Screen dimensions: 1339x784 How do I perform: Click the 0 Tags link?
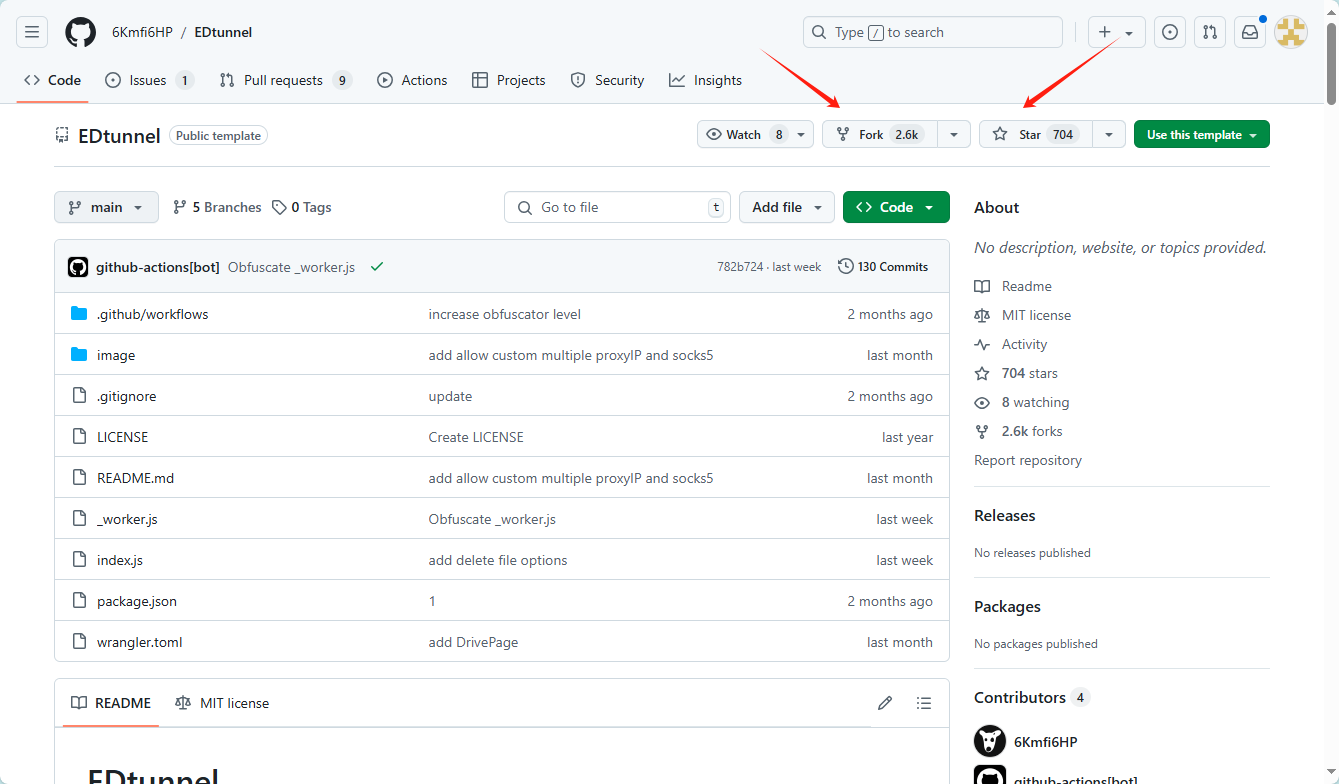pos(302,207)
